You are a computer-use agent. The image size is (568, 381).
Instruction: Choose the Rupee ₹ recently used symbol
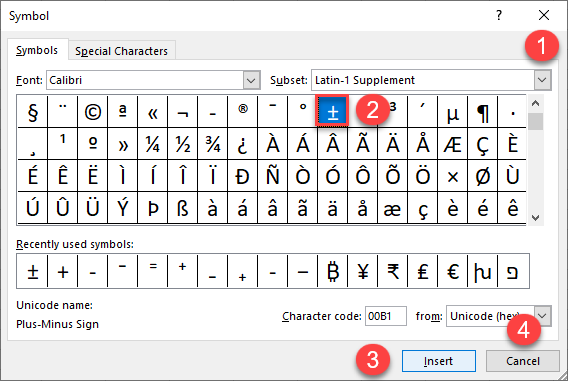pyautogui.click(x=393, y=271)
